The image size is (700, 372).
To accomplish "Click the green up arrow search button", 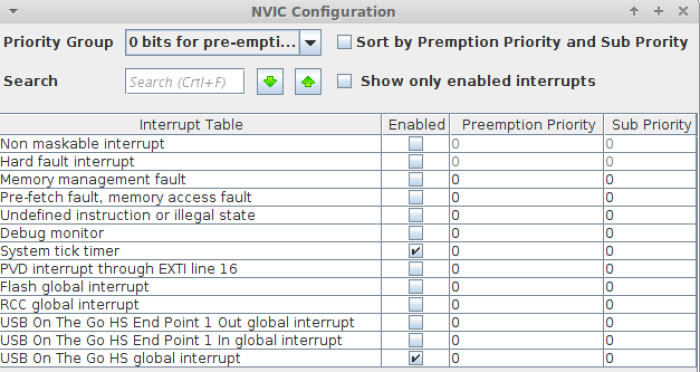I will click(x=308, y=81).
